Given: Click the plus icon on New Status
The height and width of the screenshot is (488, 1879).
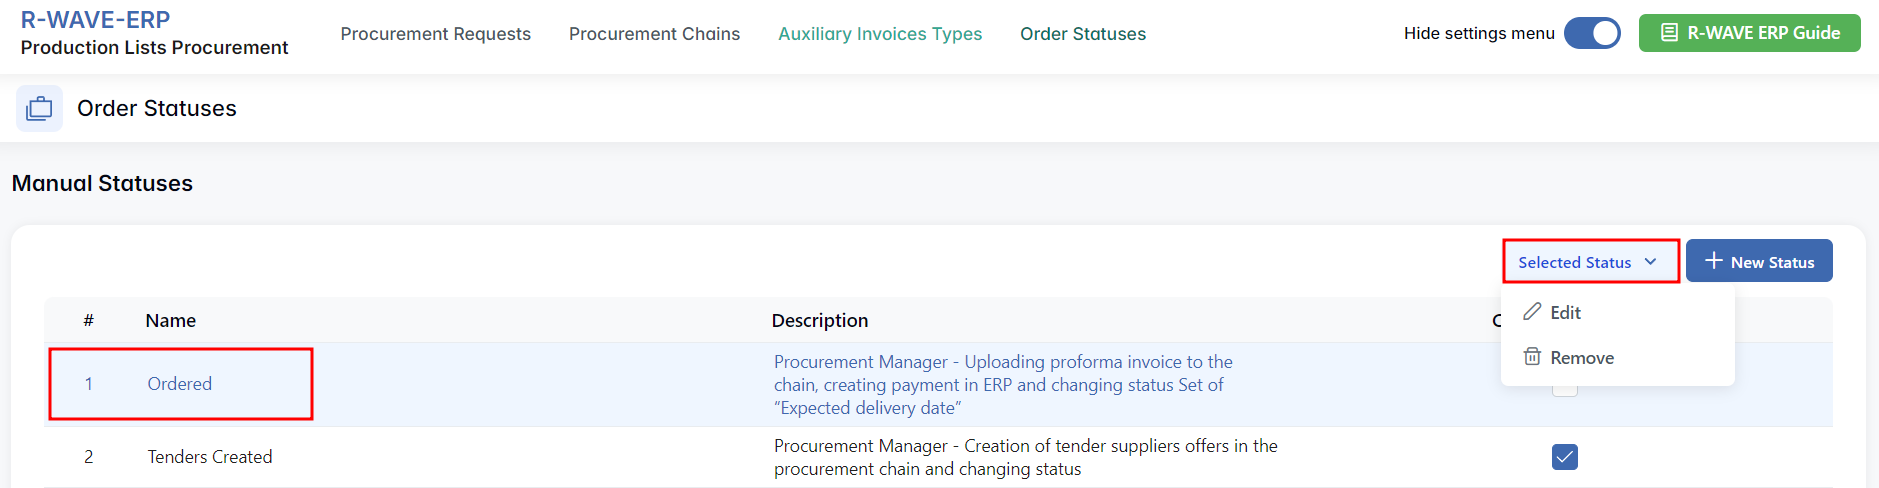Looking at the screenshot, I should click(1714, 261).
